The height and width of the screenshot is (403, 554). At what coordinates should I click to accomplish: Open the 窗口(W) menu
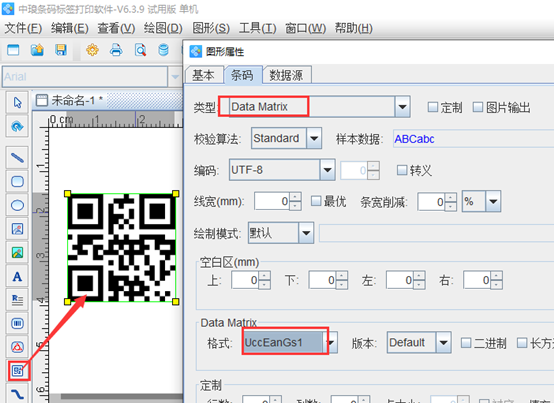coord(305,28)
